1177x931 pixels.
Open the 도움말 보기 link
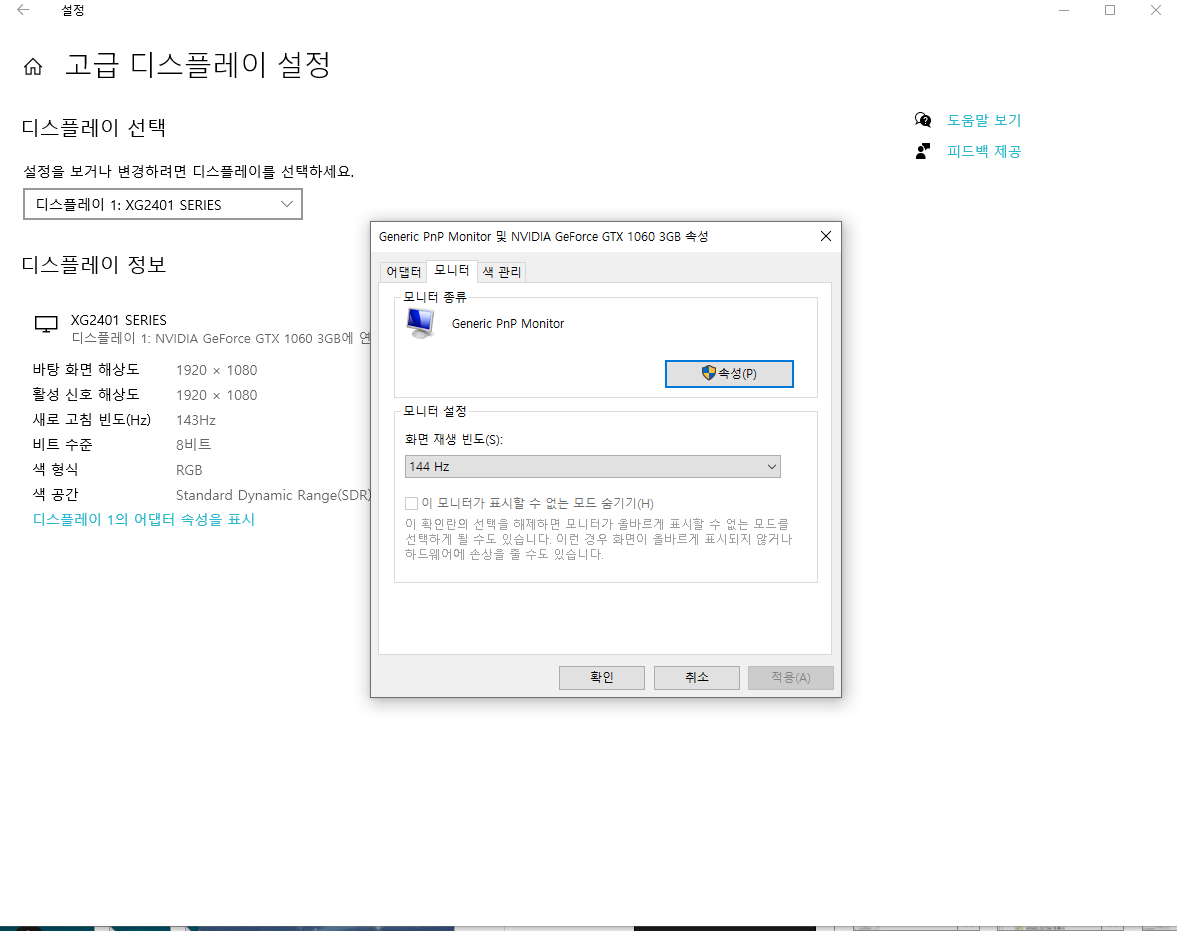point(984,120)
